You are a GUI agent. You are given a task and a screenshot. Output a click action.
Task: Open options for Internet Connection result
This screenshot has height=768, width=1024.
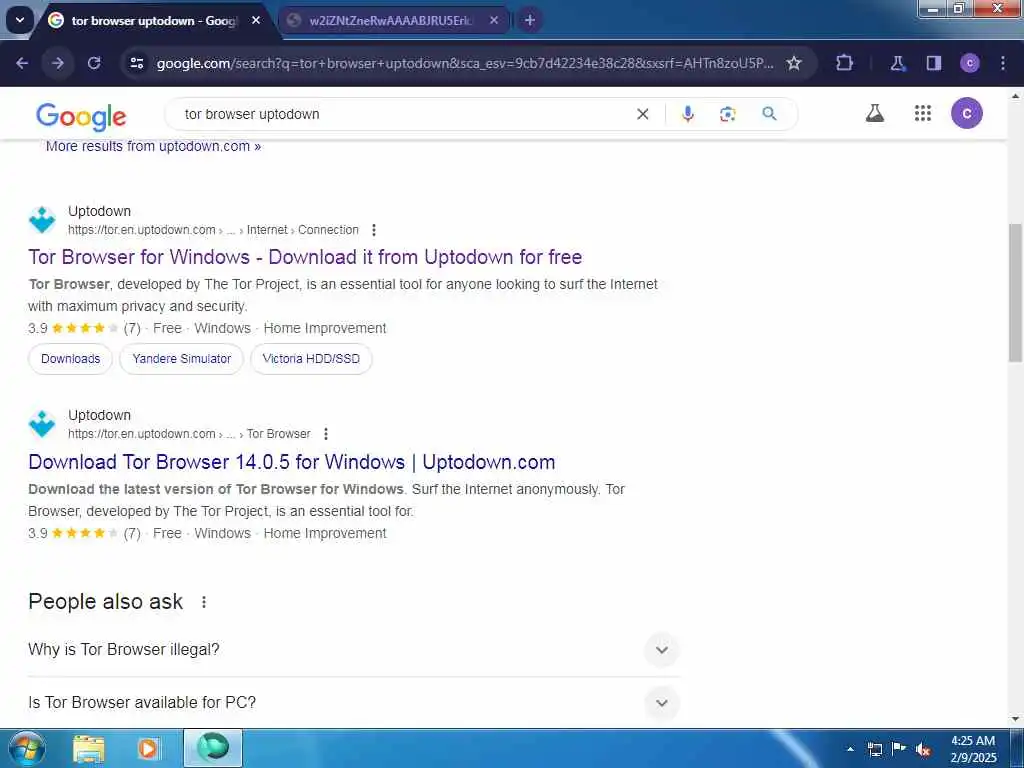(x=374, y=230)
